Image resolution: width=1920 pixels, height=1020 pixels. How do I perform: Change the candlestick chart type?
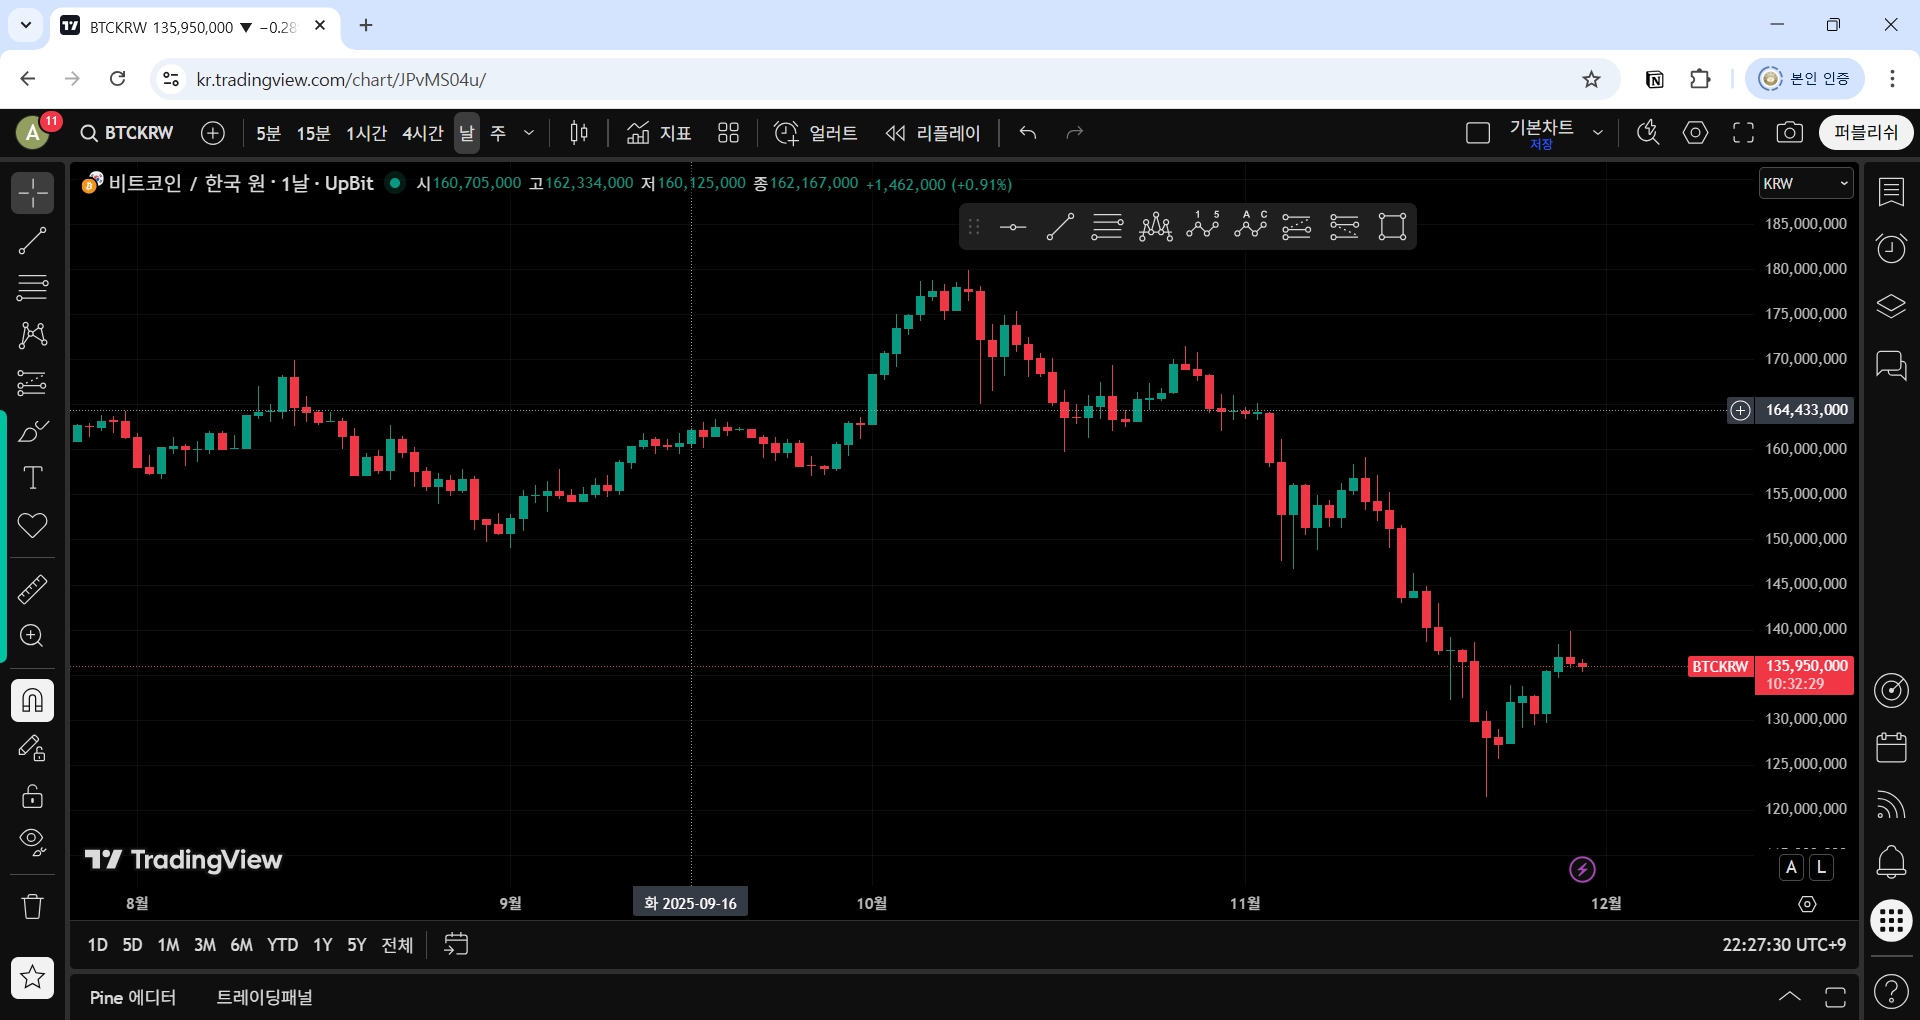coord(579,133)
